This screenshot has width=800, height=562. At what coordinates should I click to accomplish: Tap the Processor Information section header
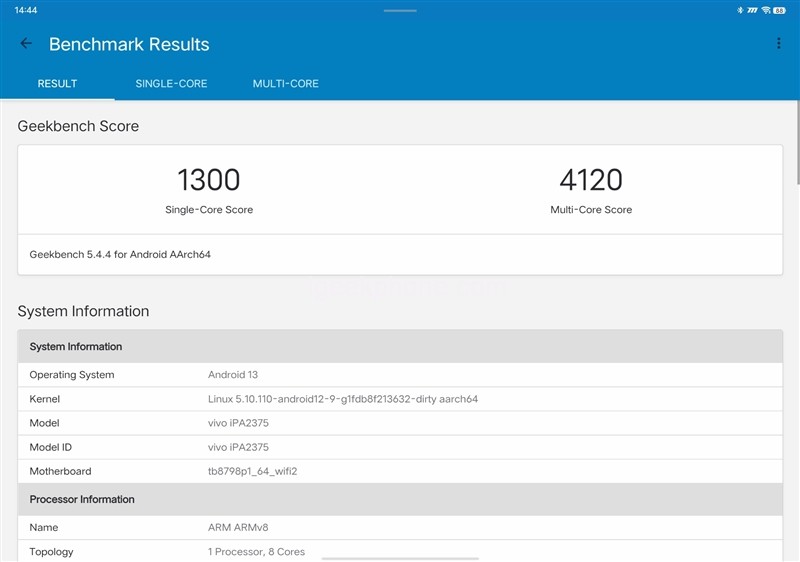pyautogui.click(x=400, y=499)
